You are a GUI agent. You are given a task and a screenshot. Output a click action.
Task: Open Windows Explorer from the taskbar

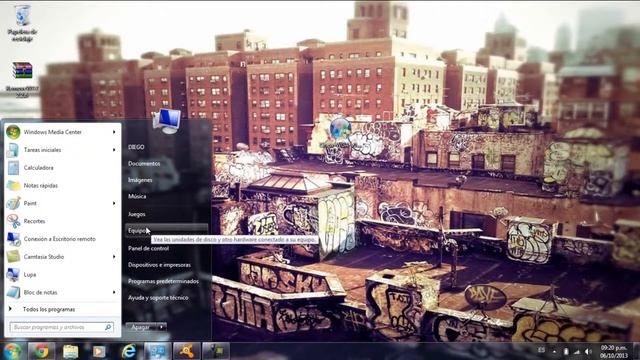[70, 351]
